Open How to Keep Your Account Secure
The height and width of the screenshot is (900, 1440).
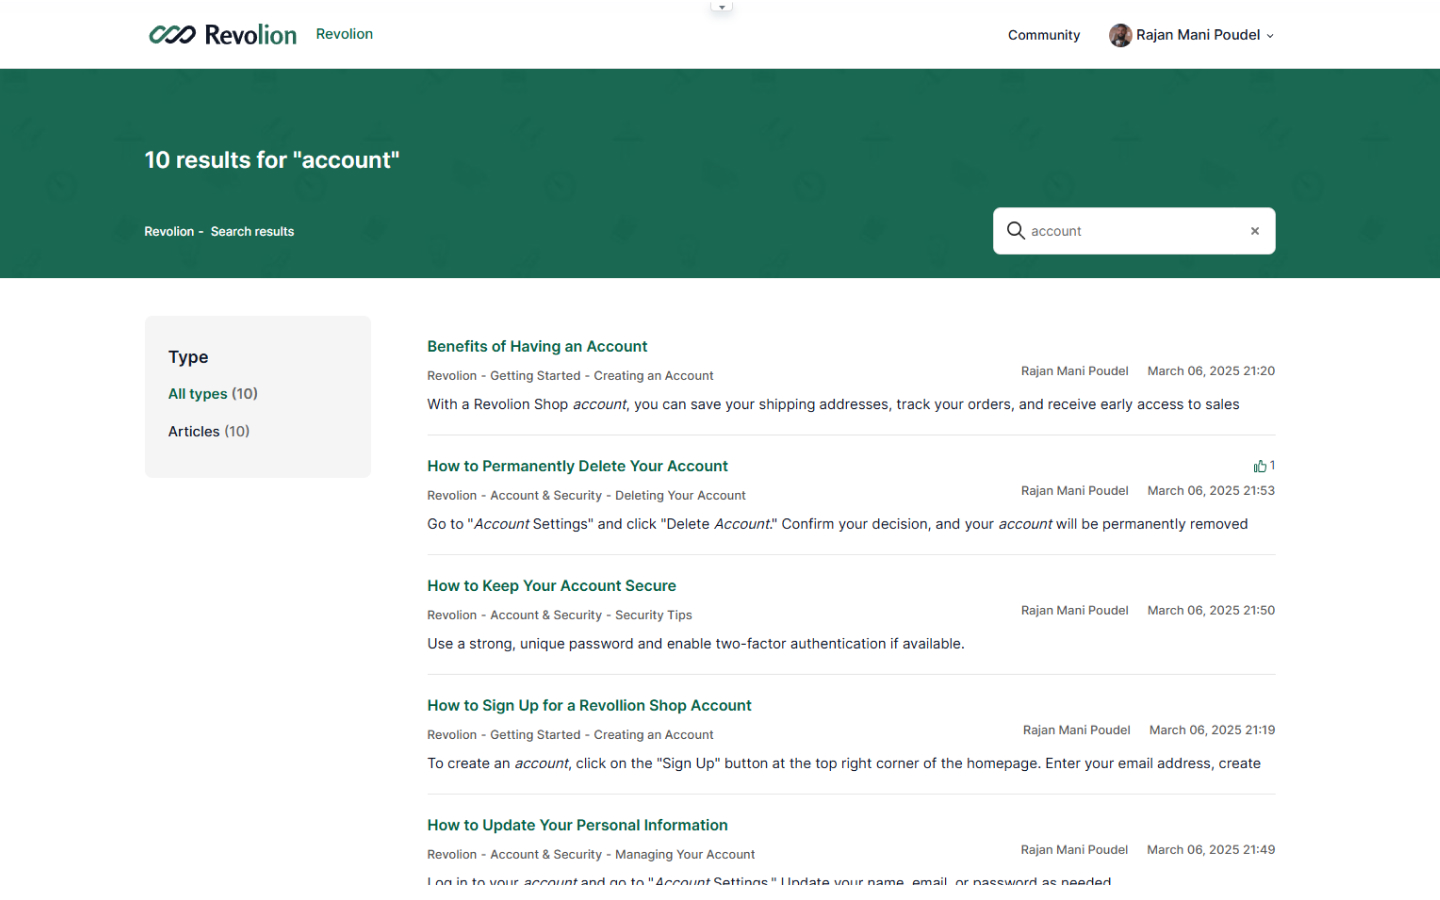551,586
